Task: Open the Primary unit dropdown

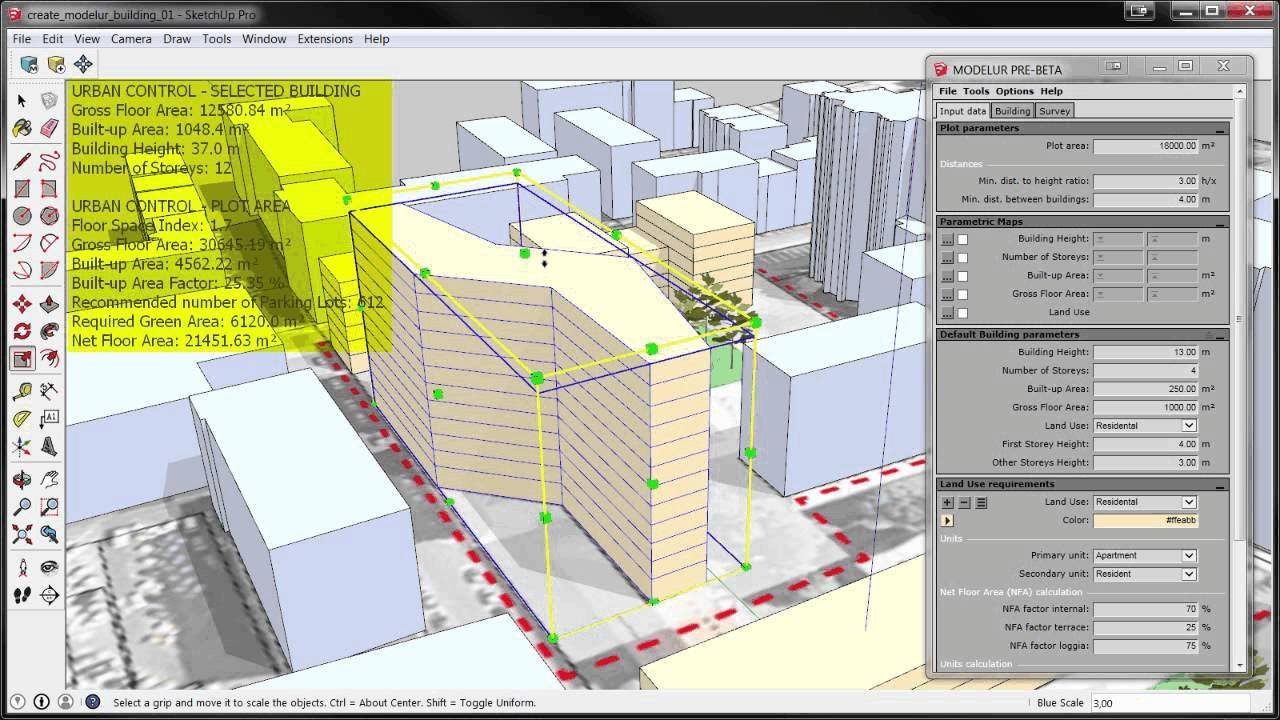Action: pos(1145,555)
